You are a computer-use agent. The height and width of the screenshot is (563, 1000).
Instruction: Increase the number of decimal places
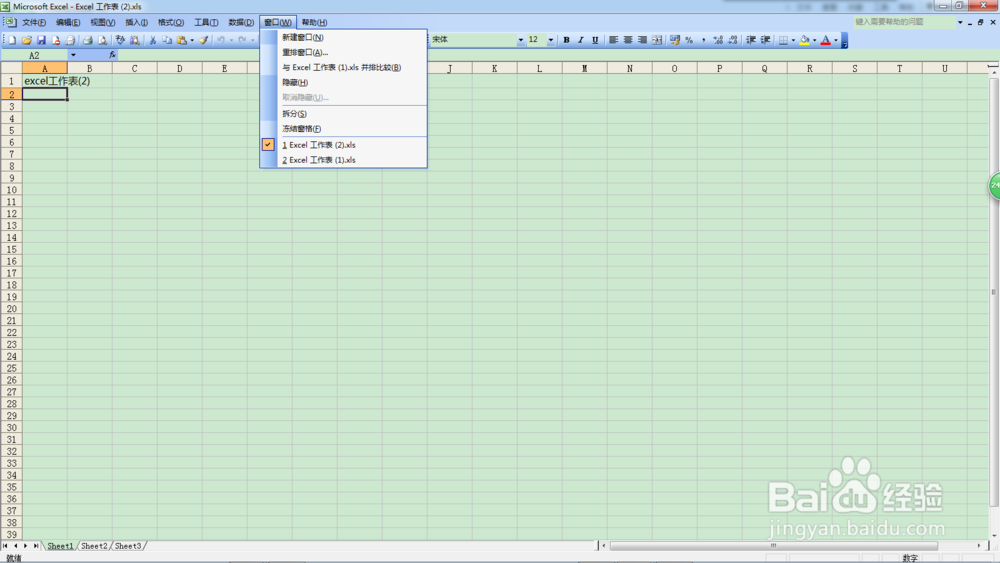[x=718, y=40]
